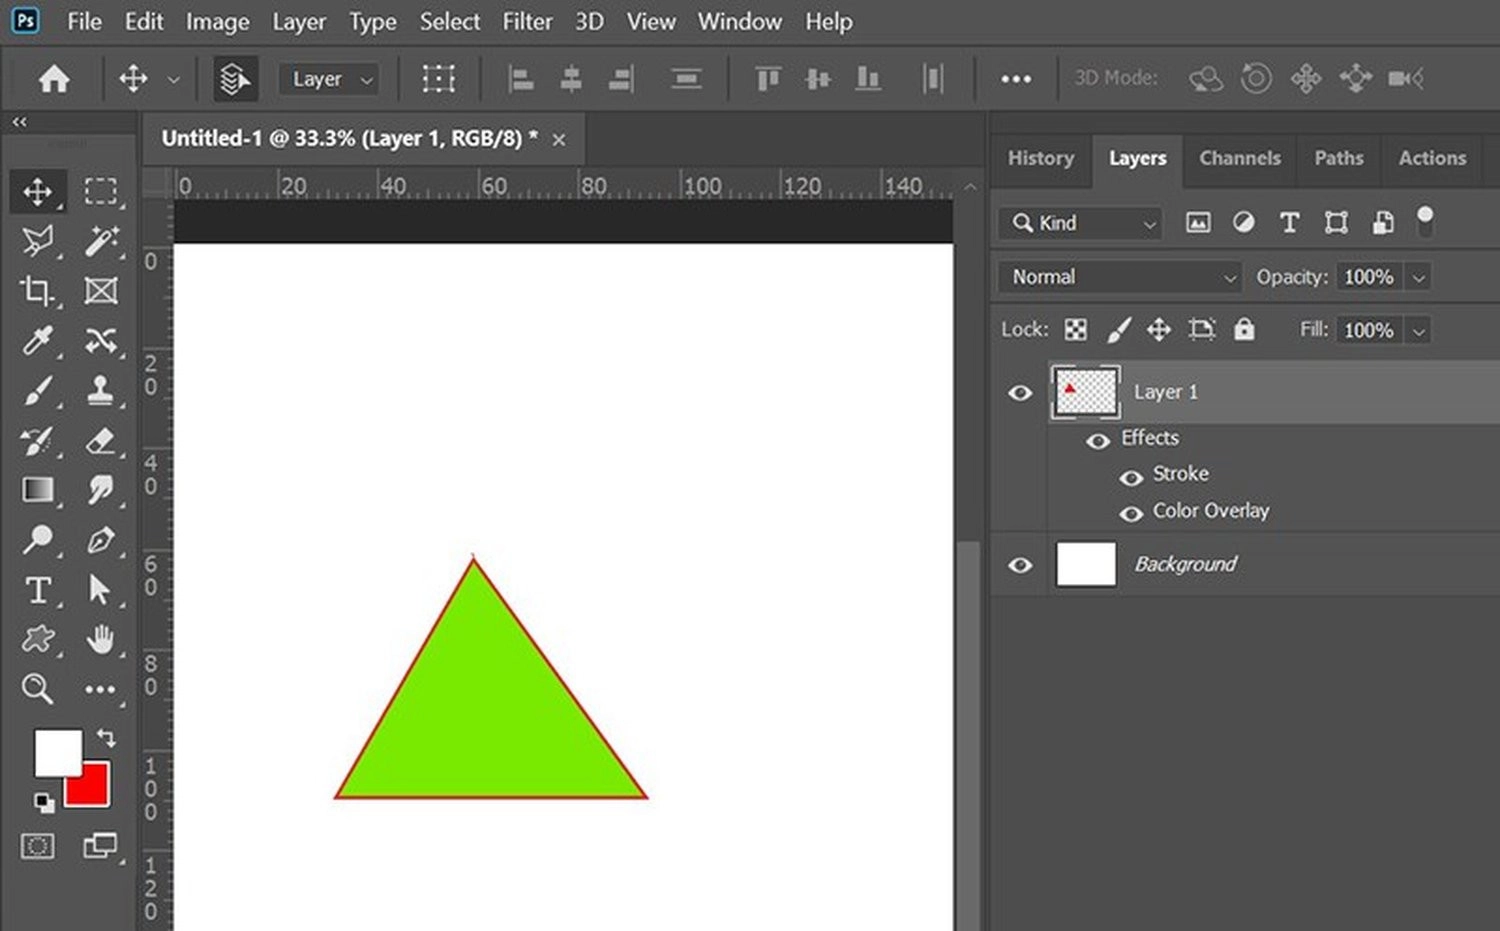The image size is (1500, 931).
Task: Change the screen mode
Action: [100, 846]
